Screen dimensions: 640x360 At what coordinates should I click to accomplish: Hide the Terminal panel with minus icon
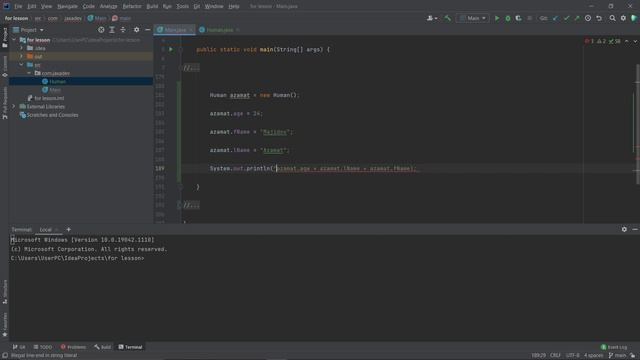point(635,229)
